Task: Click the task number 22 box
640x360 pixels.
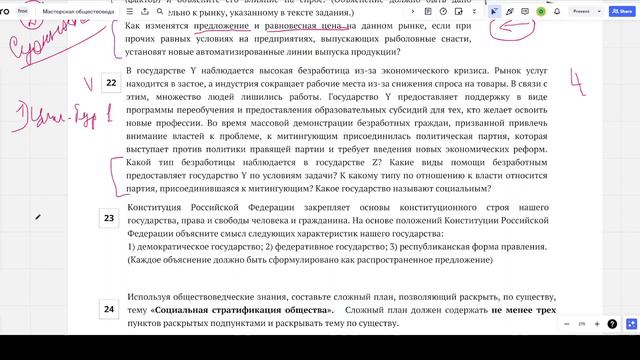Action: [111, 83]
